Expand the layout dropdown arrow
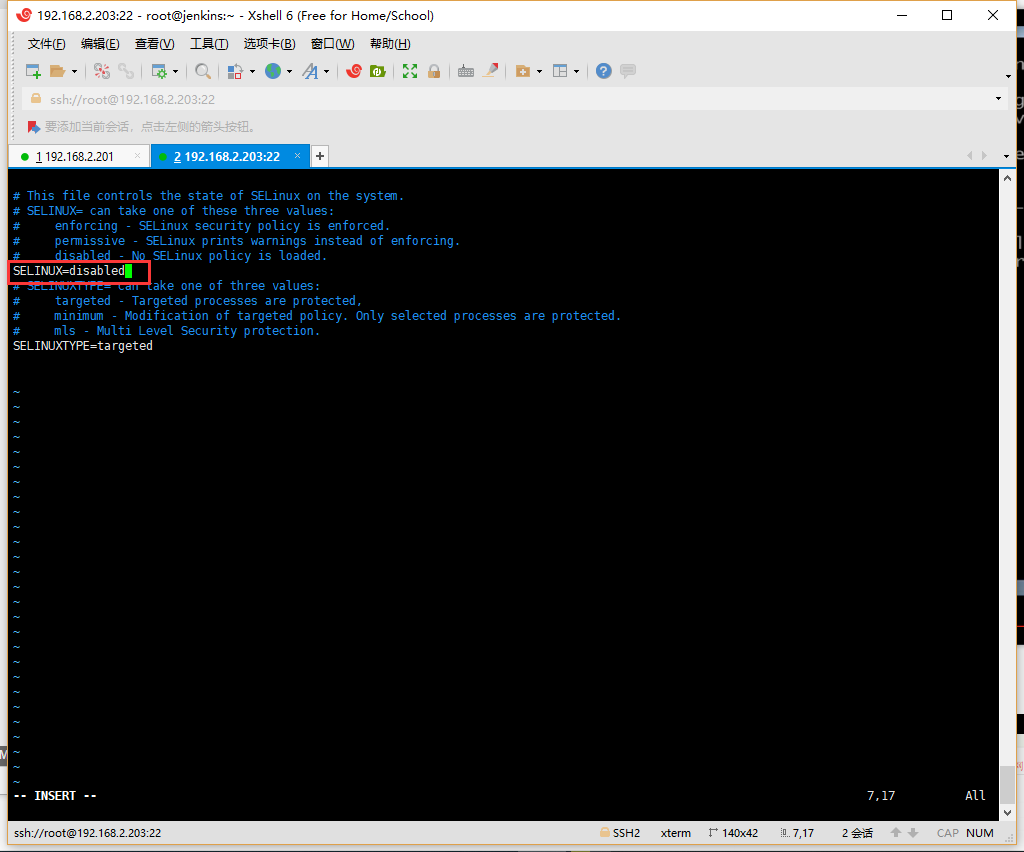Viewport: 1024px width, 852px height. [576, 71]
